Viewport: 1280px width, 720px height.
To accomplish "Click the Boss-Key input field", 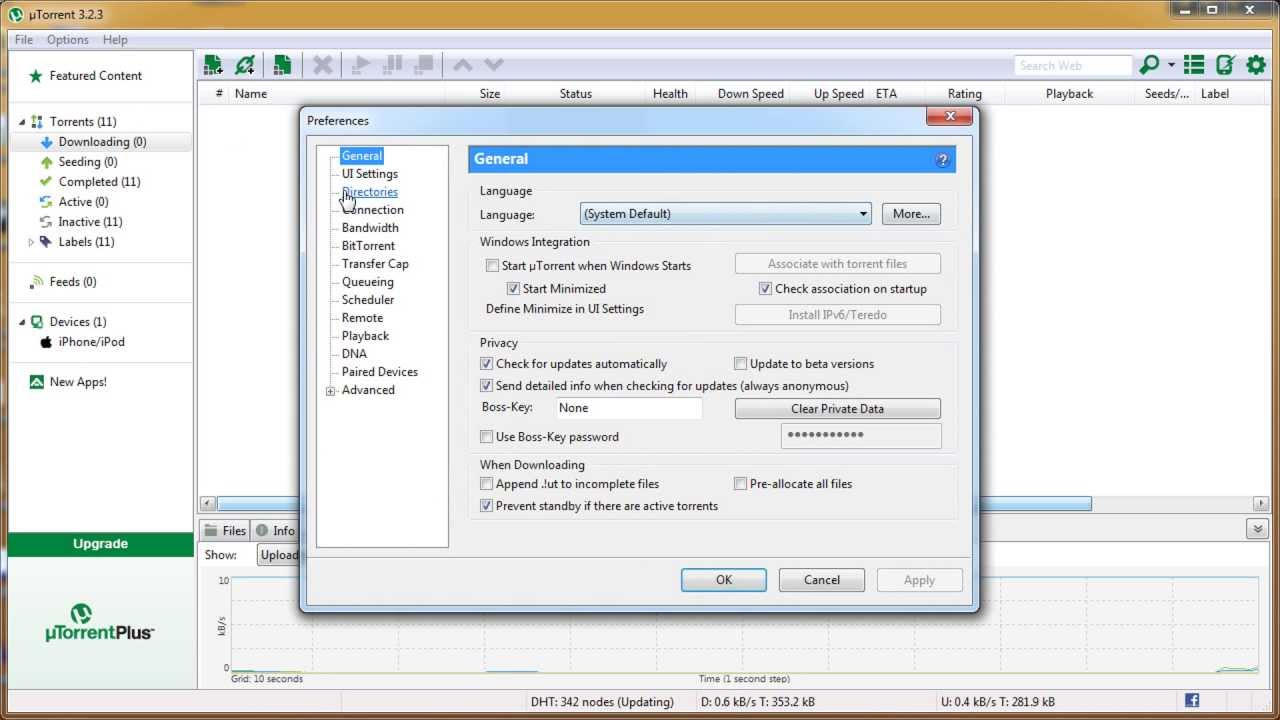I will point(629,408).
